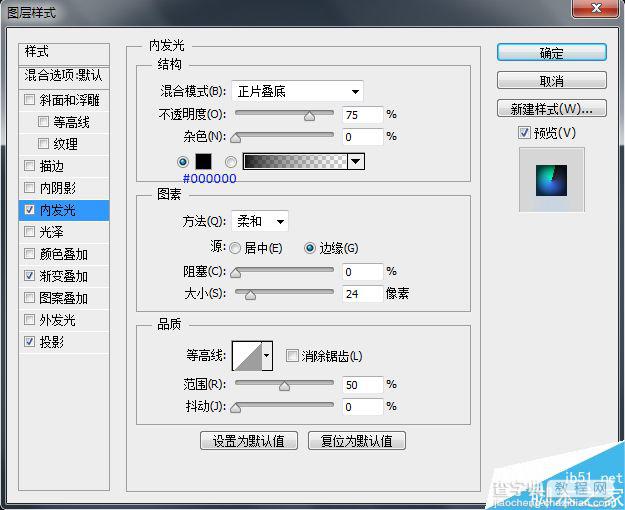Click the 设置为默认值 button
625x510 pixels.
point(249,441)
